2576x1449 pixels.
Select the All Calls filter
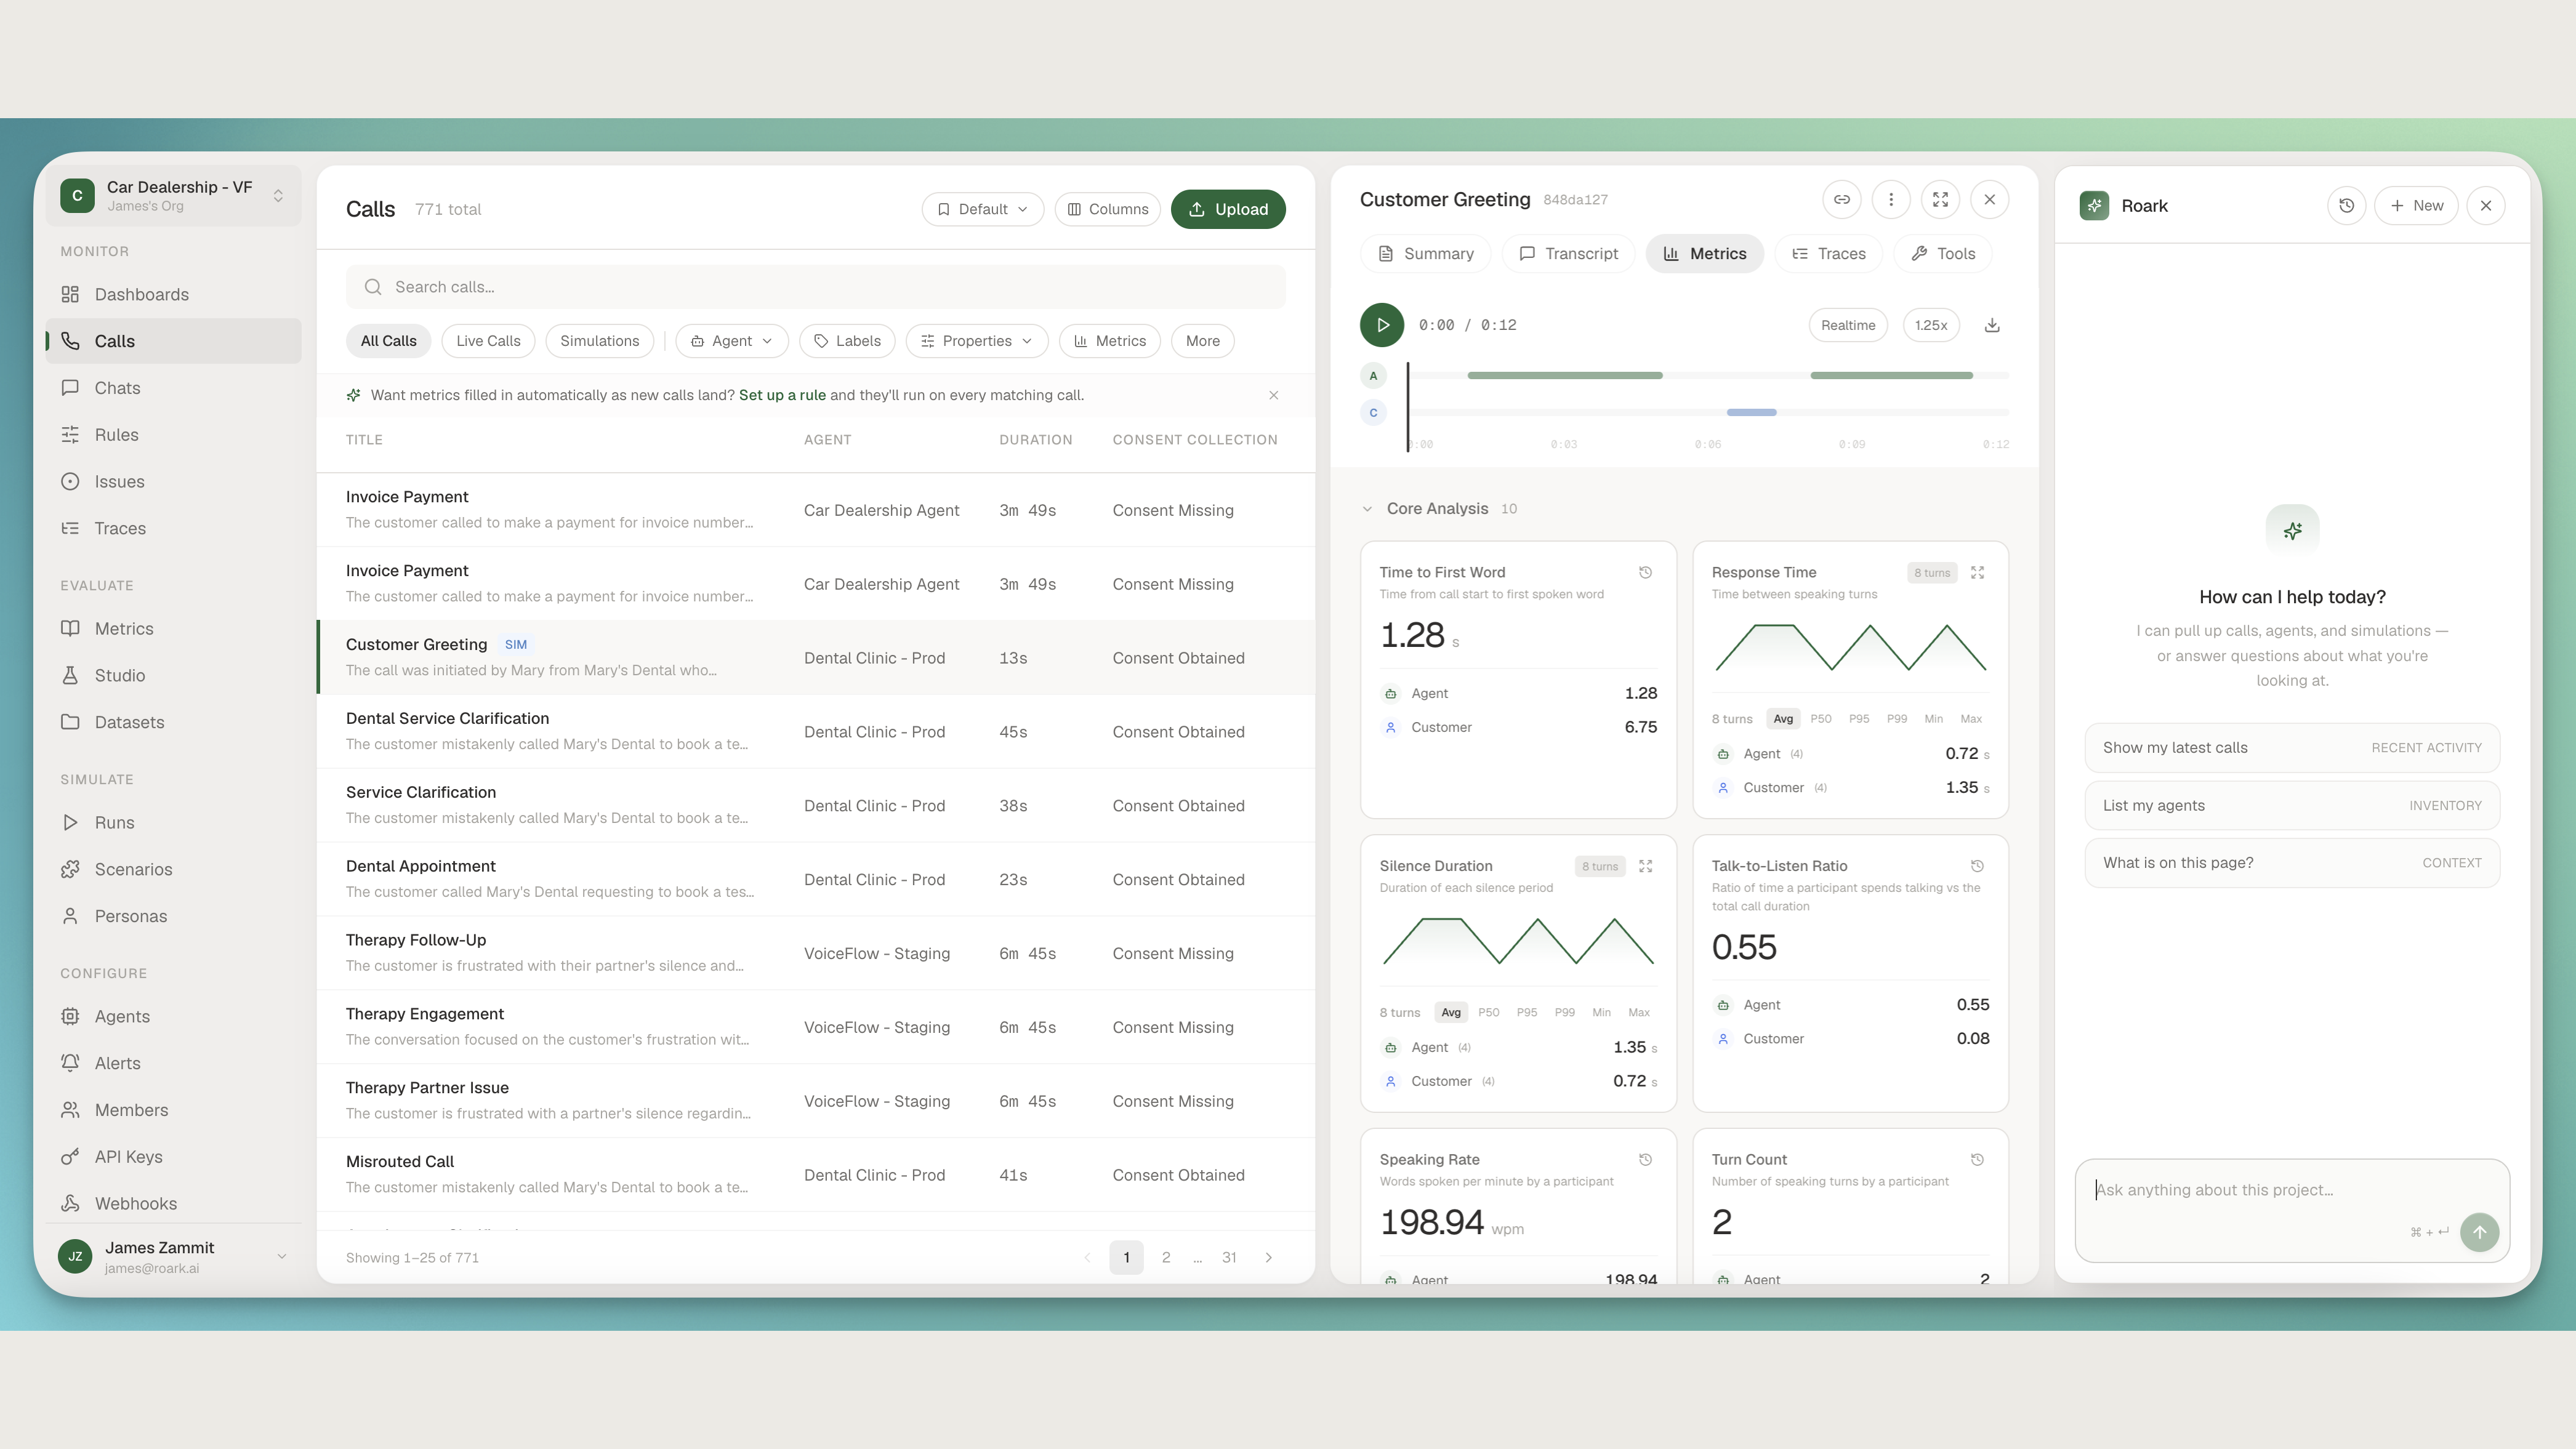tap(388, 341)
